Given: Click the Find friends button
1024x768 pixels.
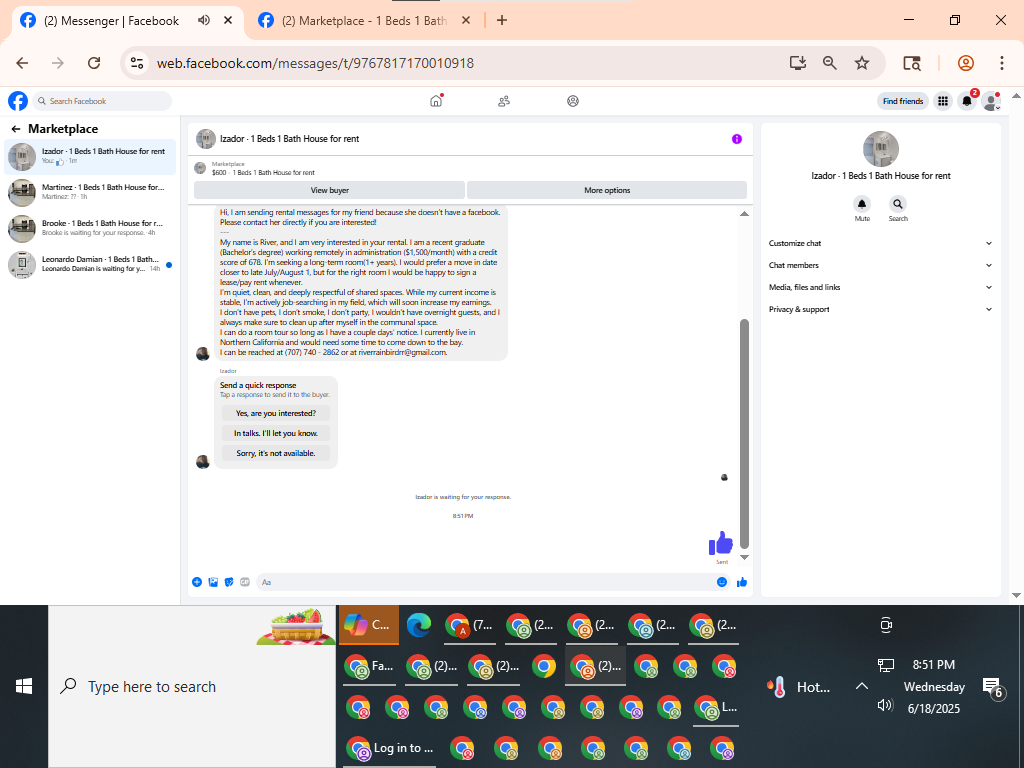Looking at the screenshot, I should pos(903,101).
